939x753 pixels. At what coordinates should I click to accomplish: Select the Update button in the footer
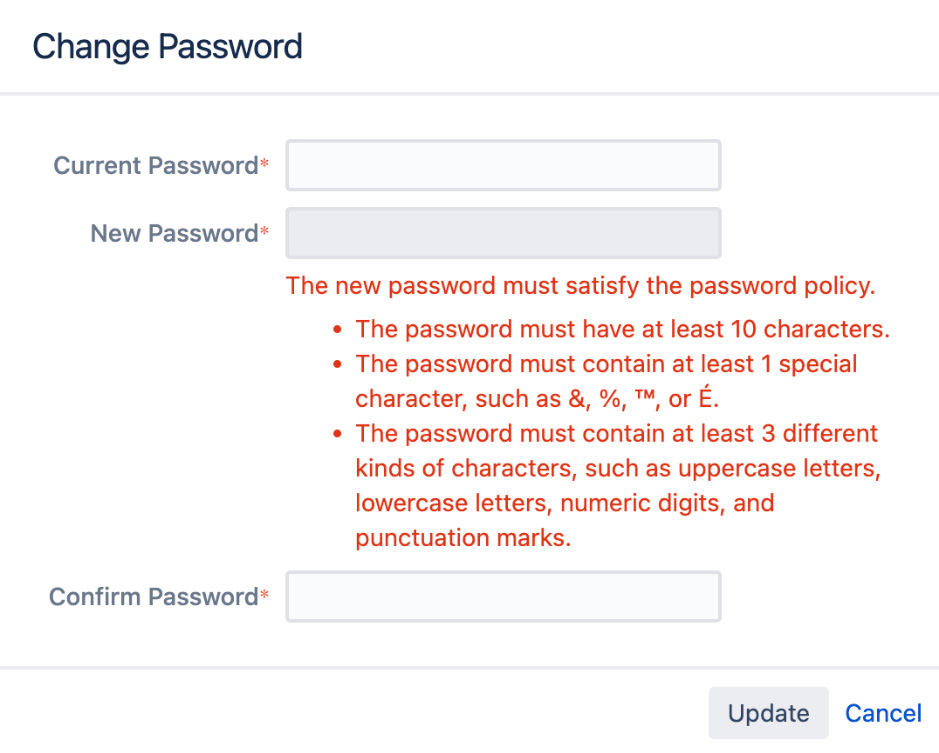(768, 713)
